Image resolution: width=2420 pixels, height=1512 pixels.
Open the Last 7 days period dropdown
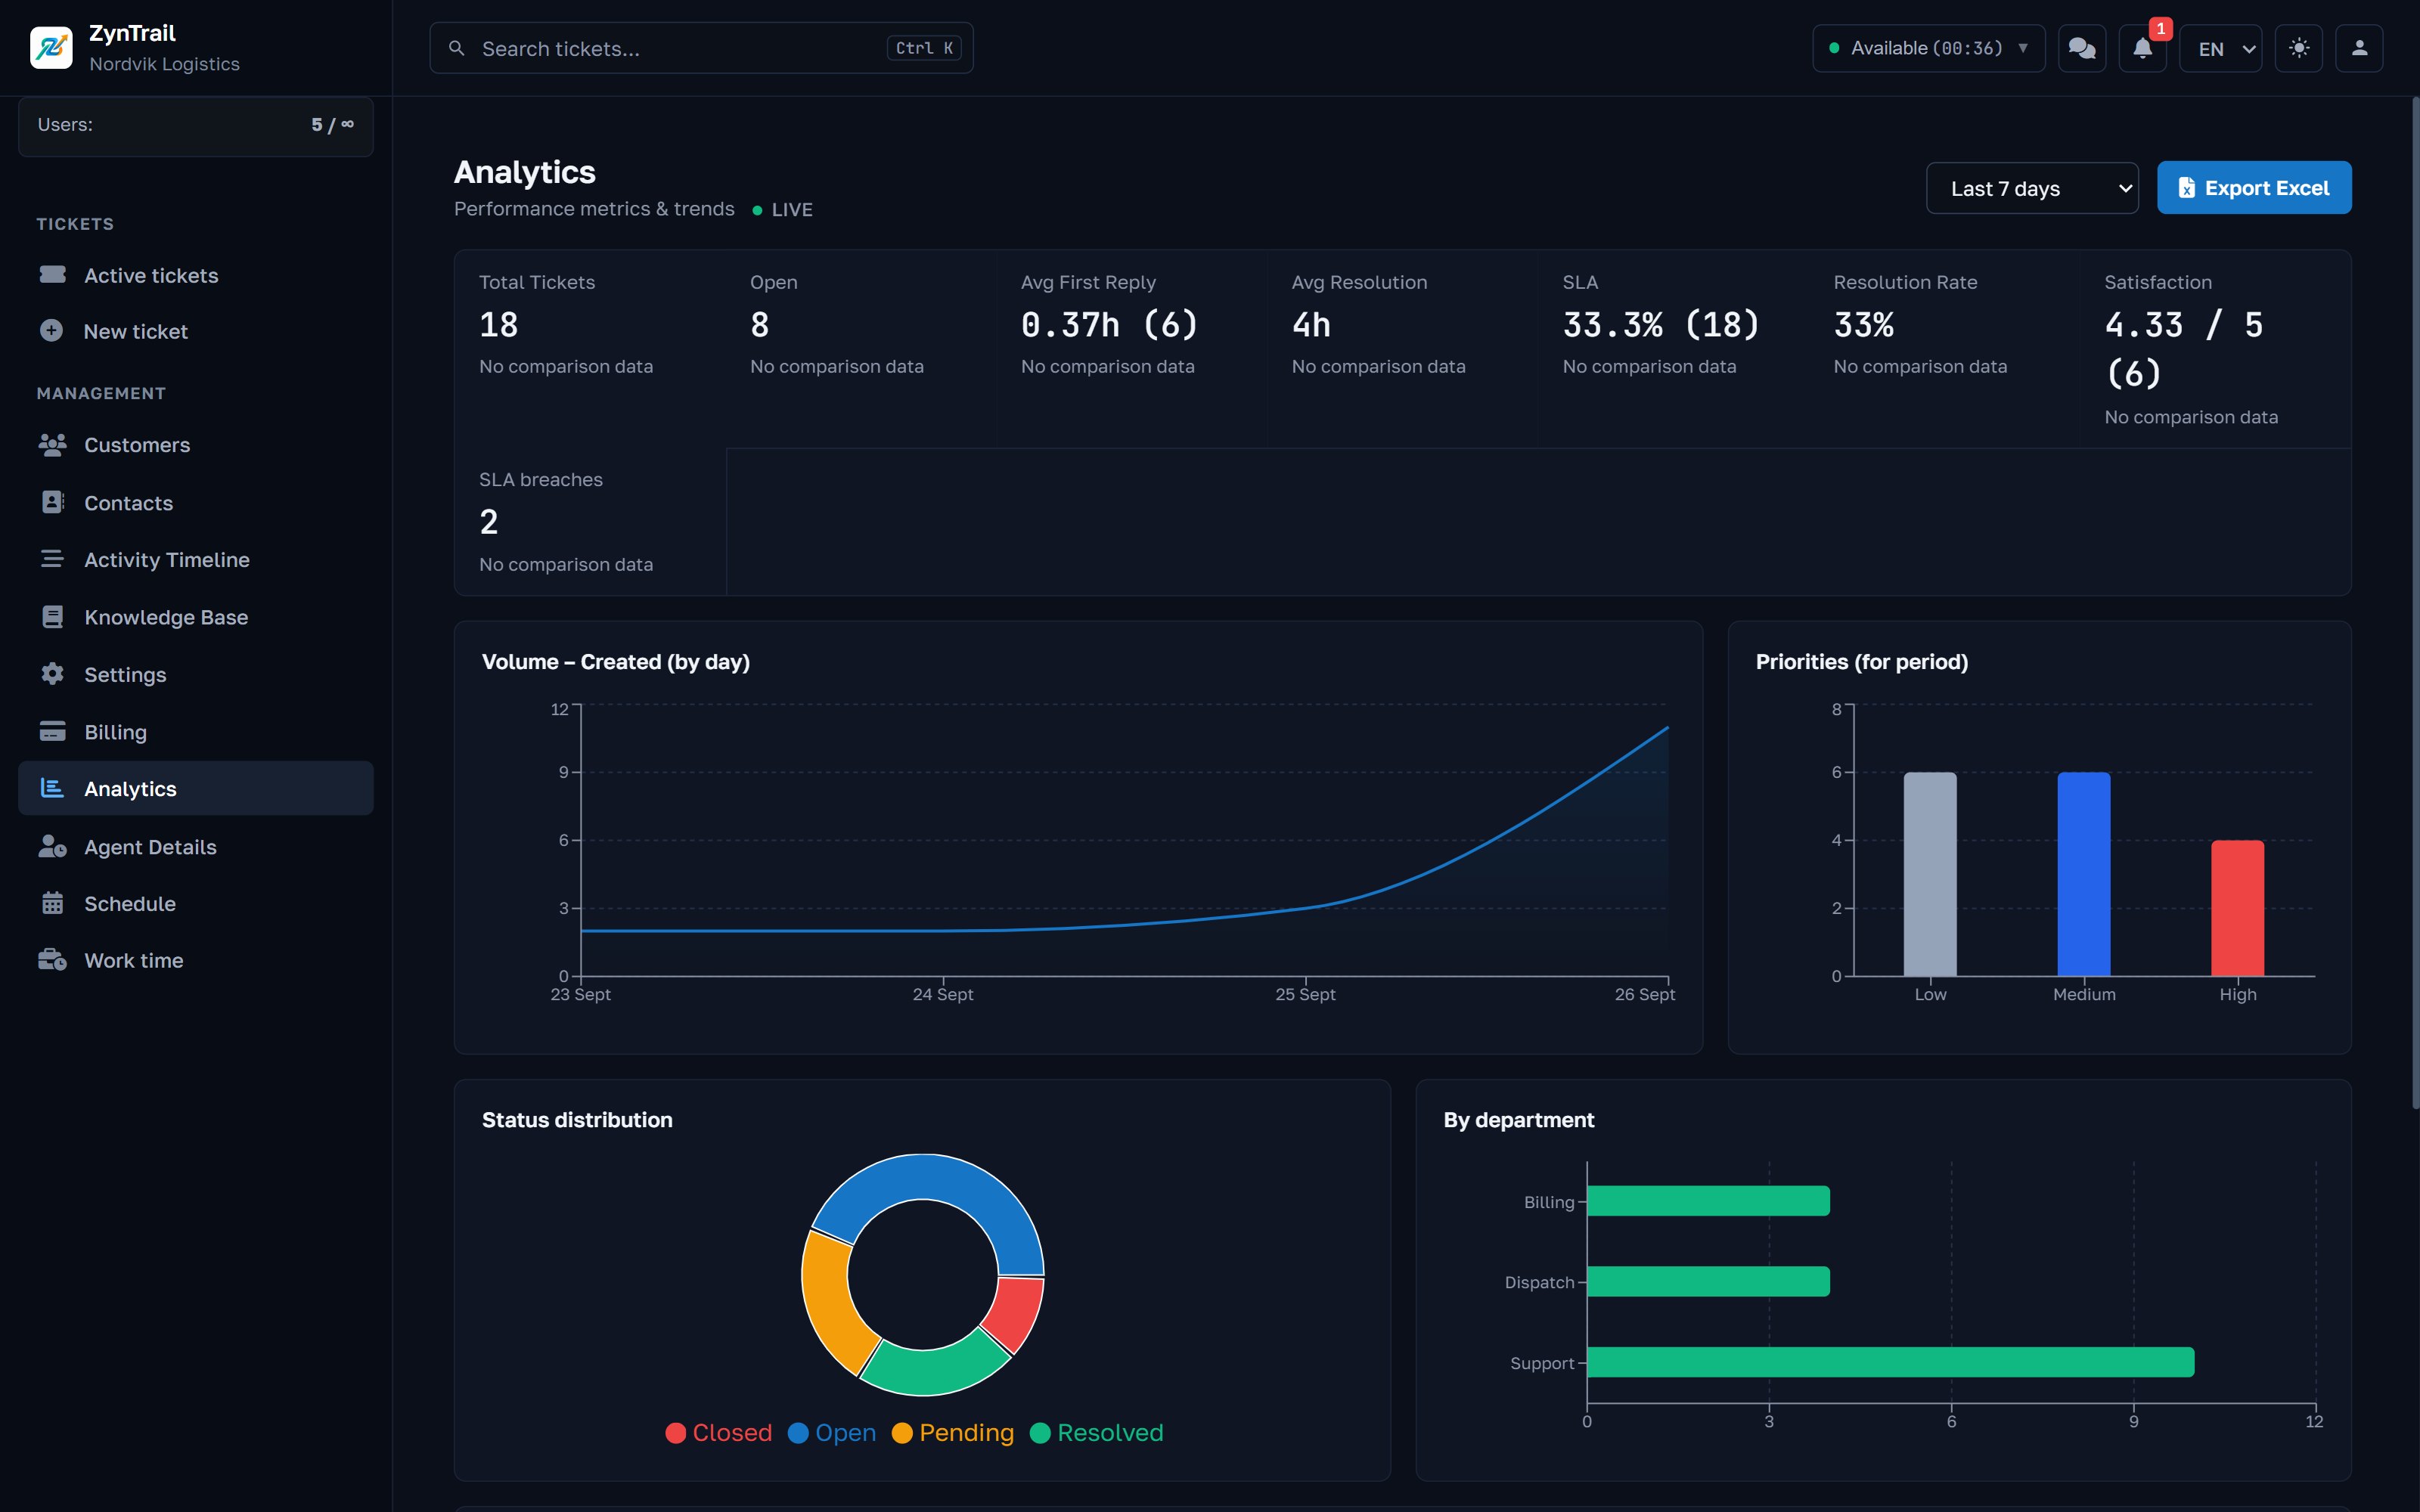[x=2032, y=188]
